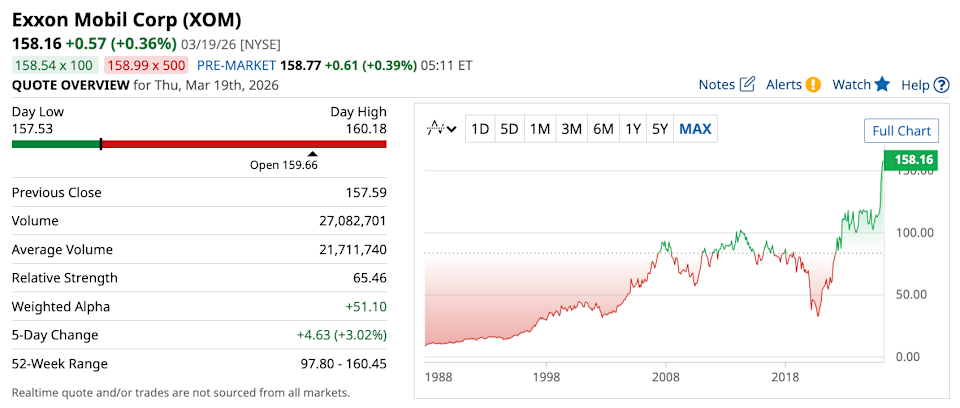Viewport: 960px width, 408px height.
Task: Click the green 158.16 price tag on chart
Action: pyautogui.click(x=913, y=159)
